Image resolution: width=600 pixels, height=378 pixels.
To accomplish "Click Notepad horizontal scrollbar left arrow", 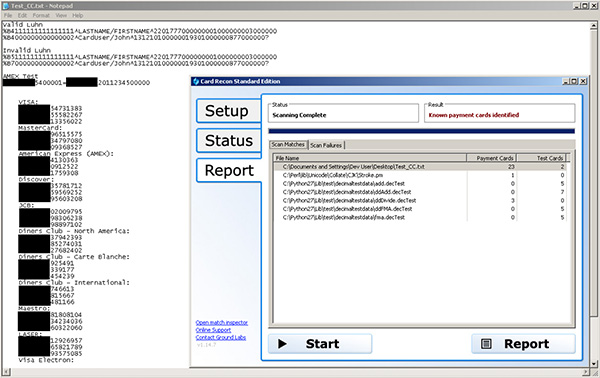I will click(x=6, y=372).
